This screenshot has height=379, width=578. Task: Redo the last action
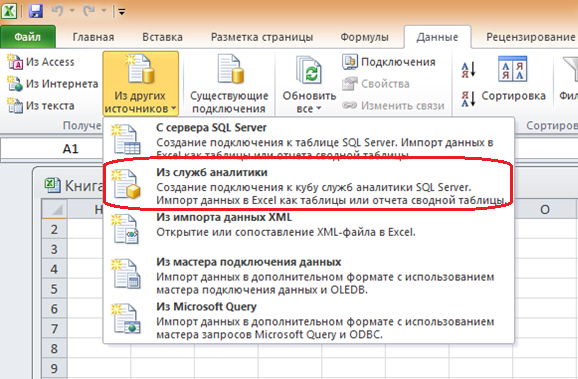coord(90,11)
